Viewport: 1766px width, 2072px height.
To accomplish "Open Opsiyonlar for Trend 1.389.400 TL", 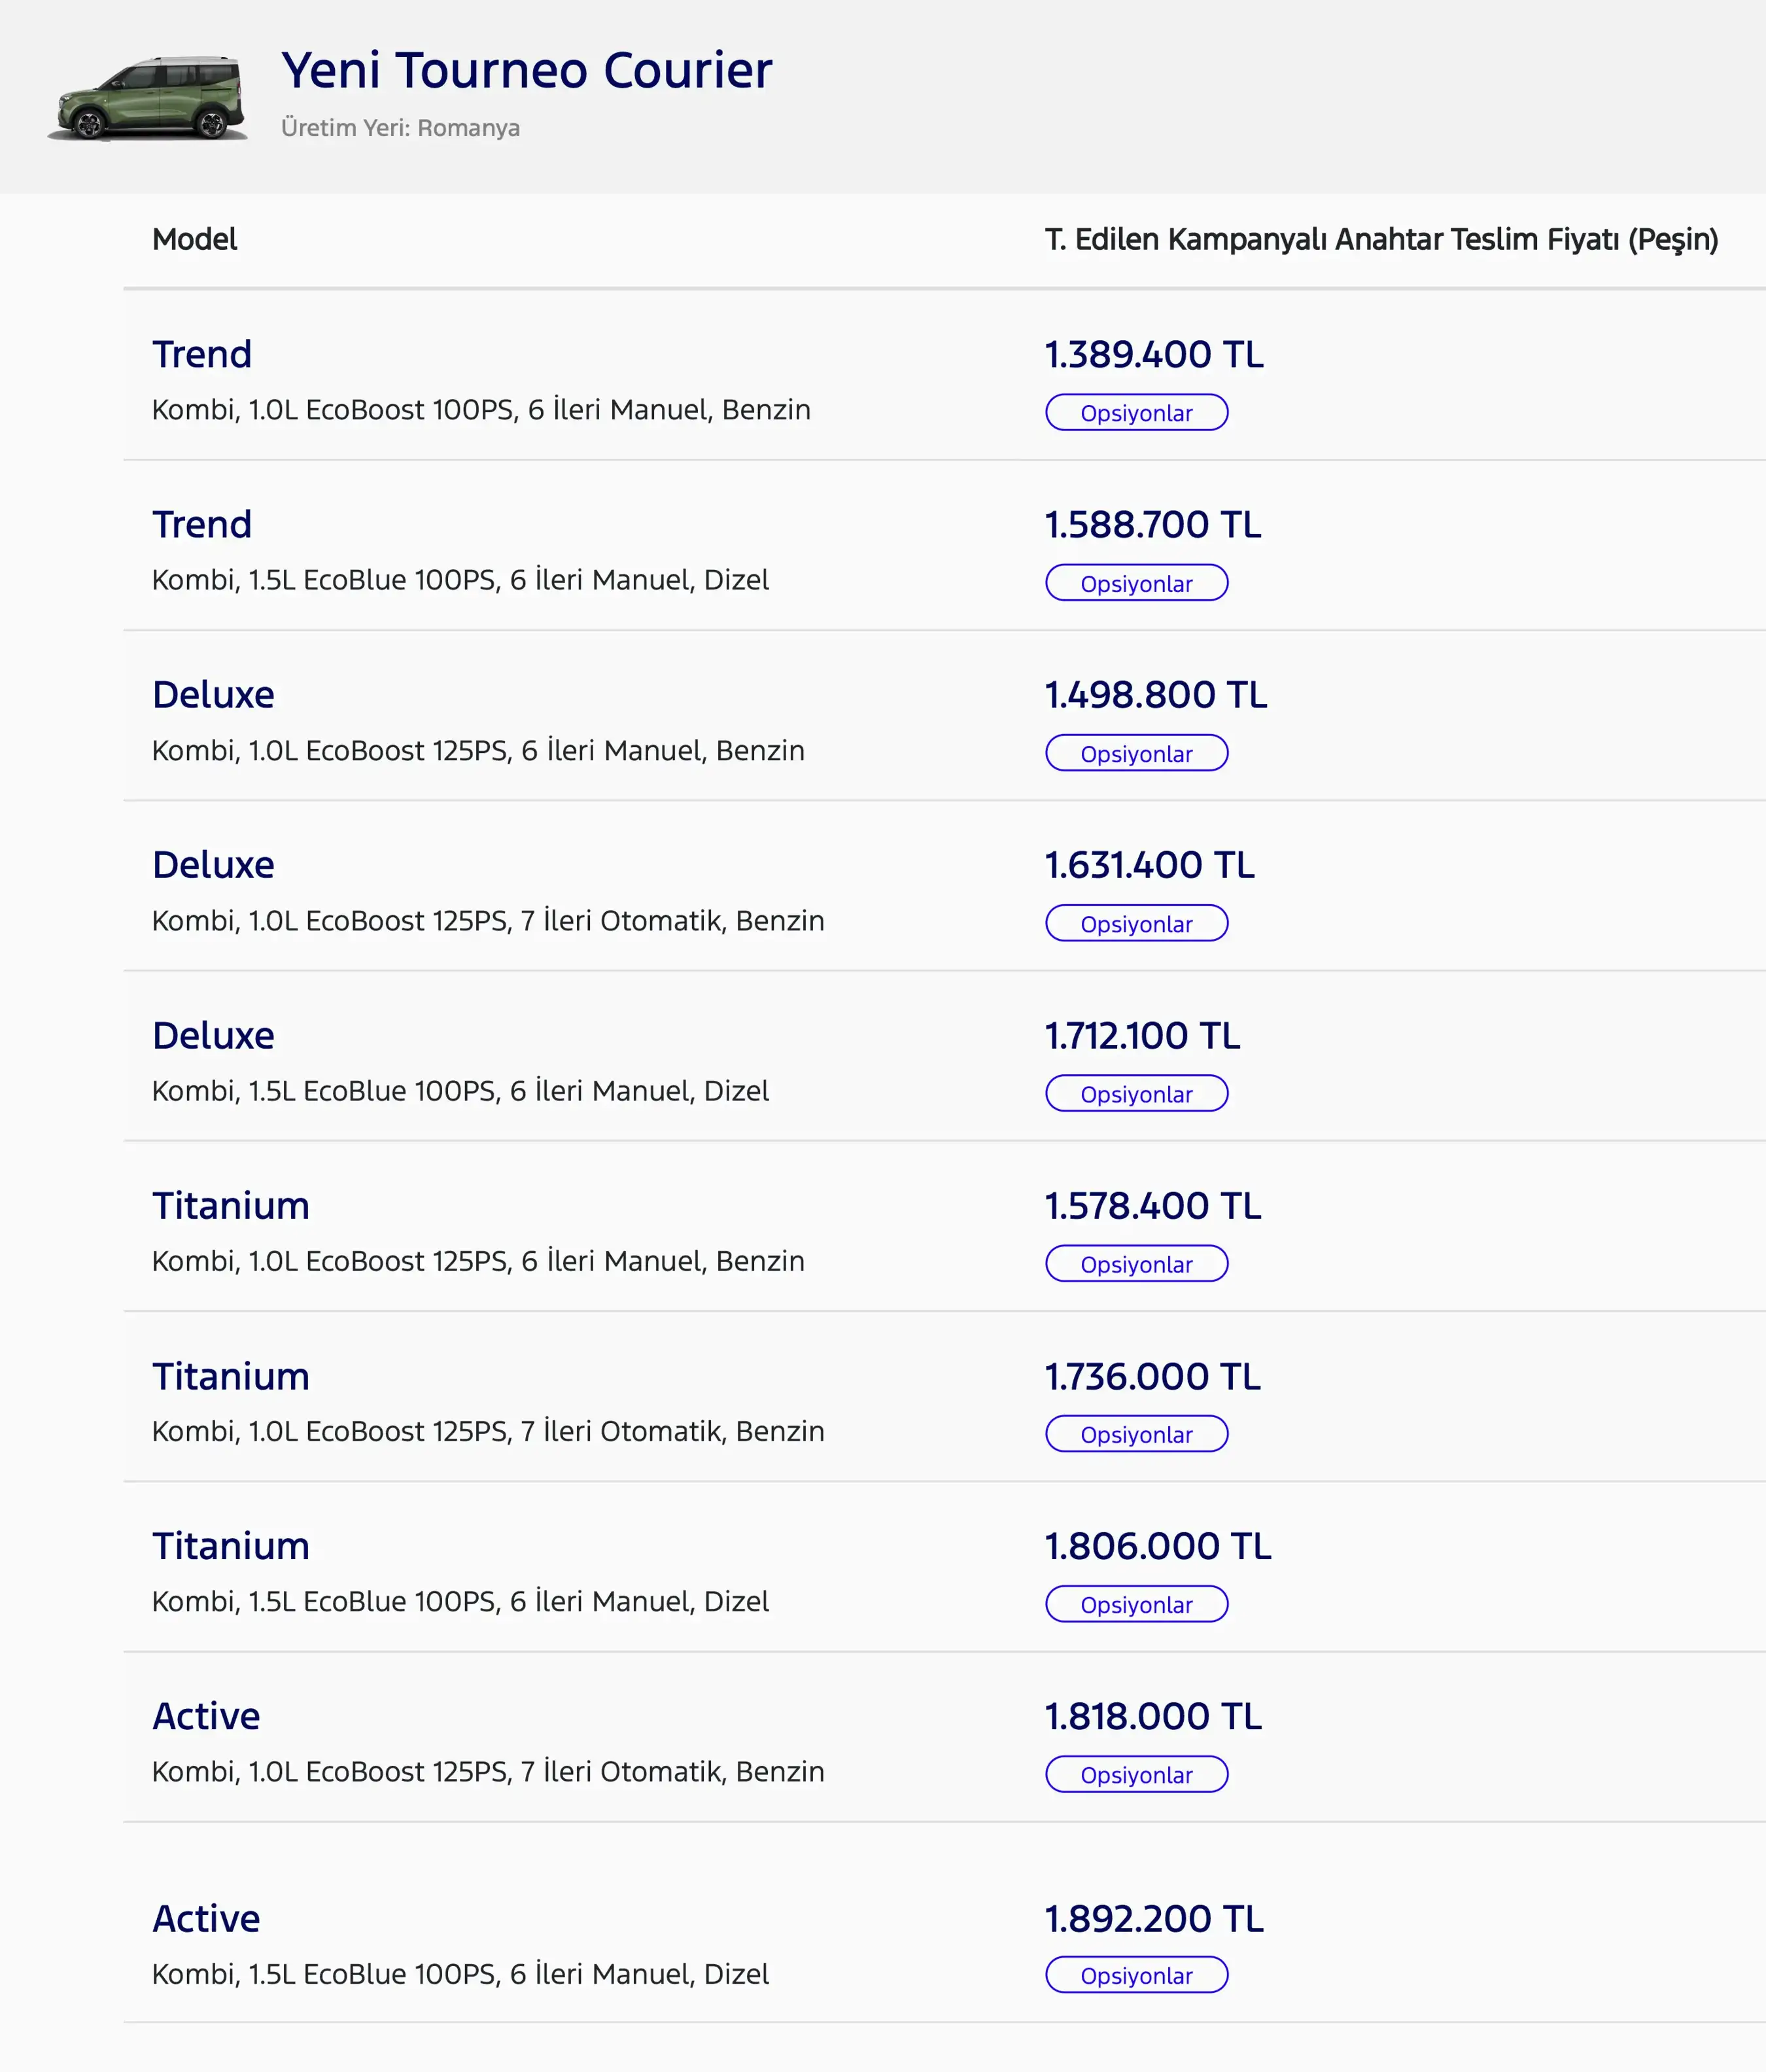I will pos(1136,413).
